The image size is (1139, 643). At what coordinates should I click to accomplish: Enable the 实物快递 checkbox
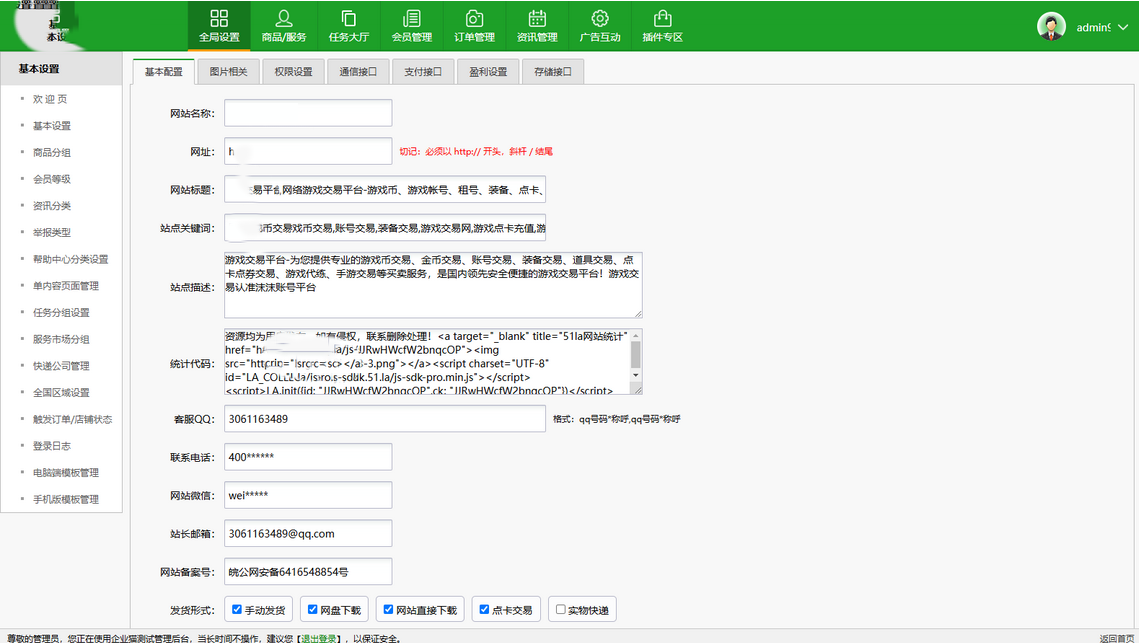tap(561, 608)
